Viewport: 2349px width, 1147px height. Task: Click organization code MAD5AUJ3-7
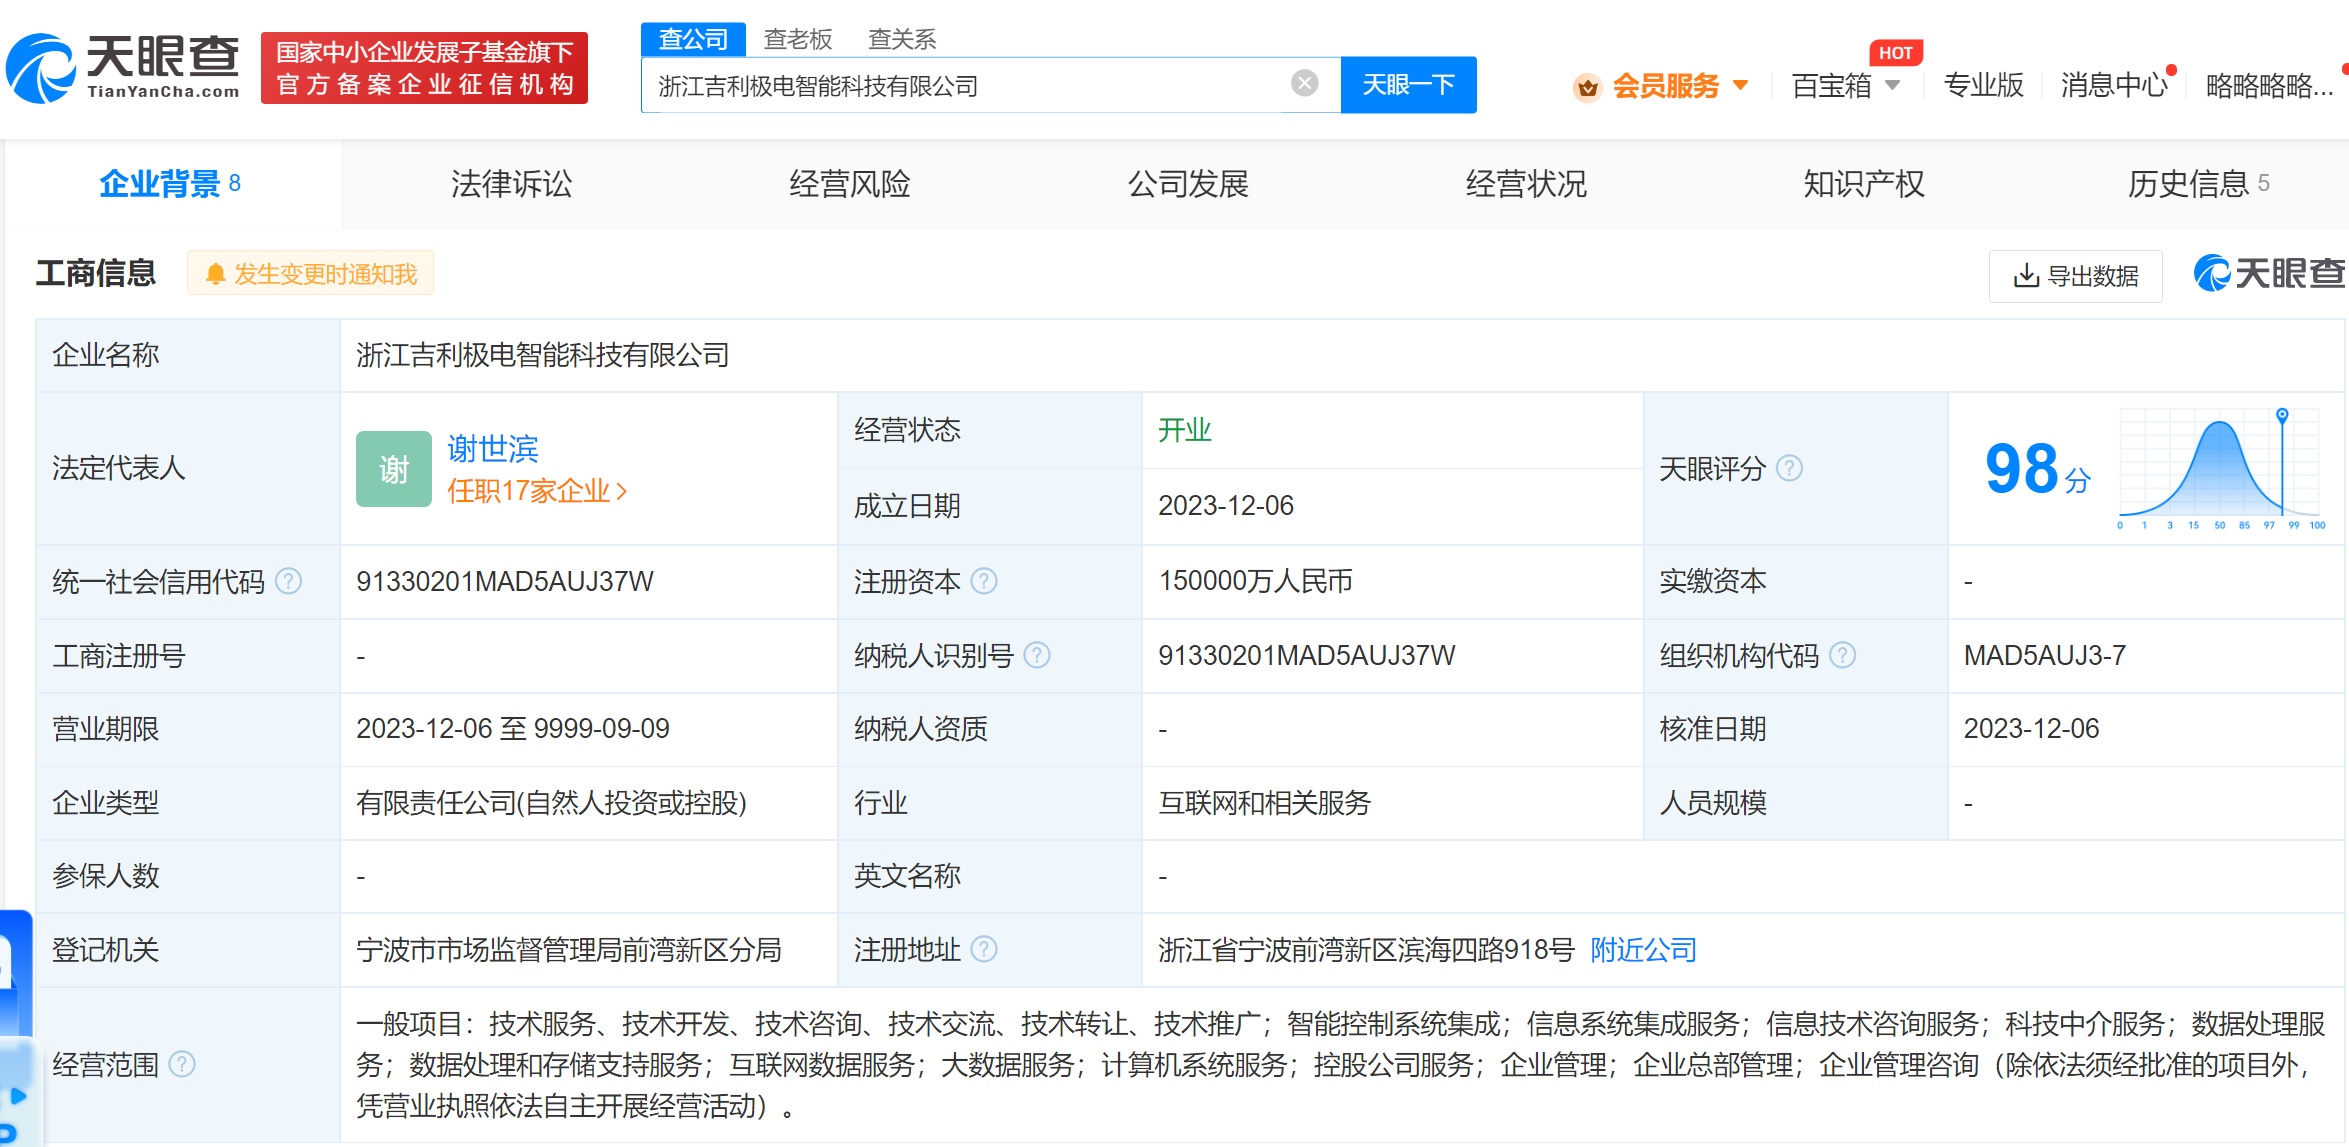[2045, 655]
